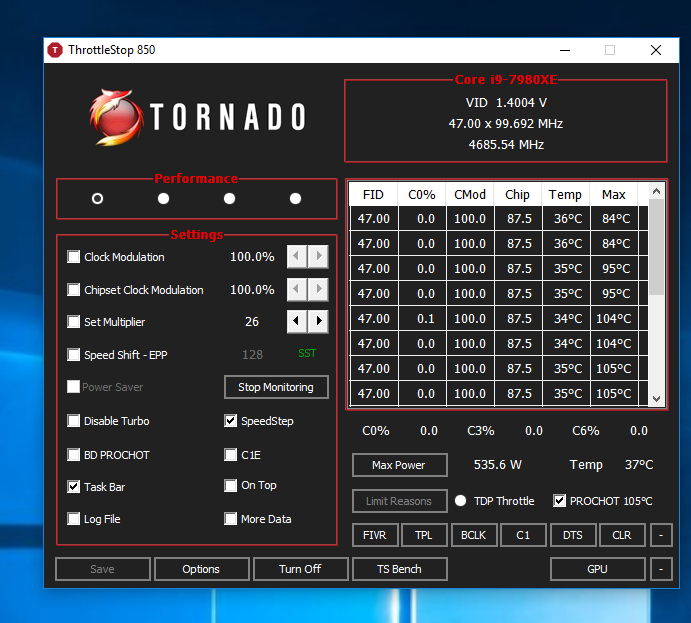691x623 pixels.
Task: Click the 4685.54 MHz frequency readout
Action: pyautogui.click(x=506, y=145)
